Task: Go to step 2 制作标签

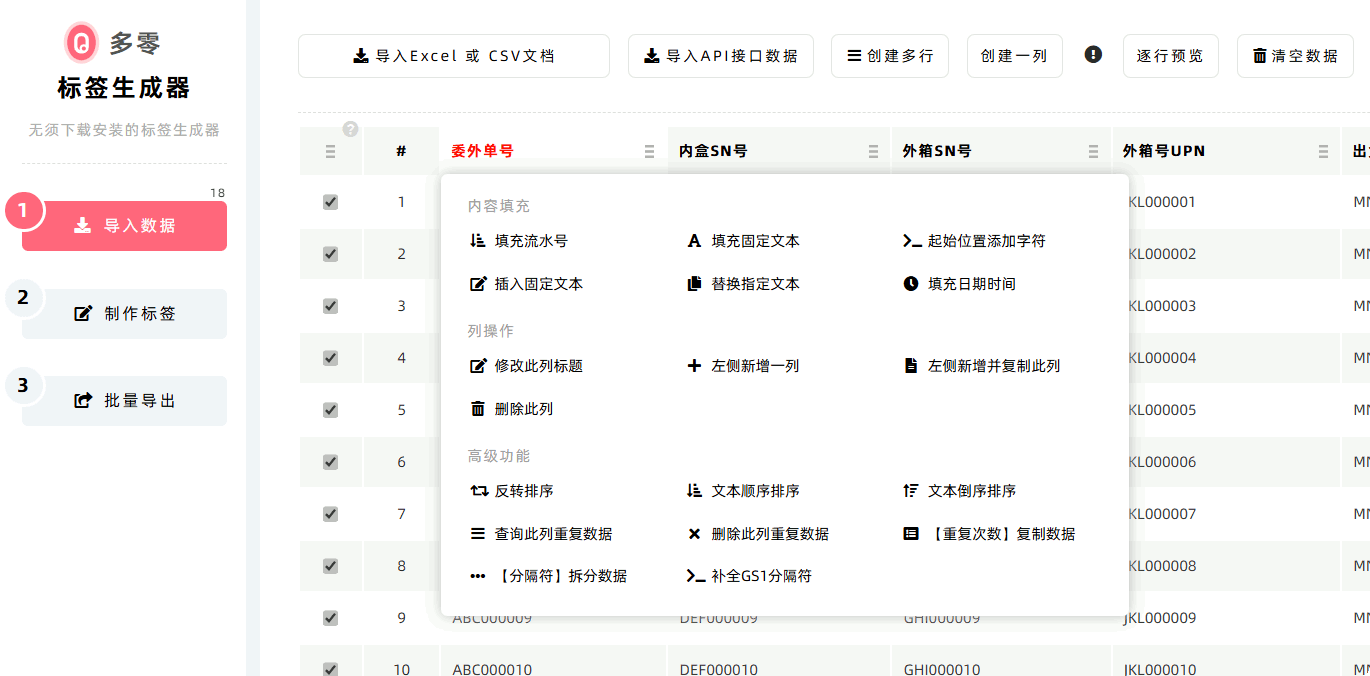Action: pos(125,314)
